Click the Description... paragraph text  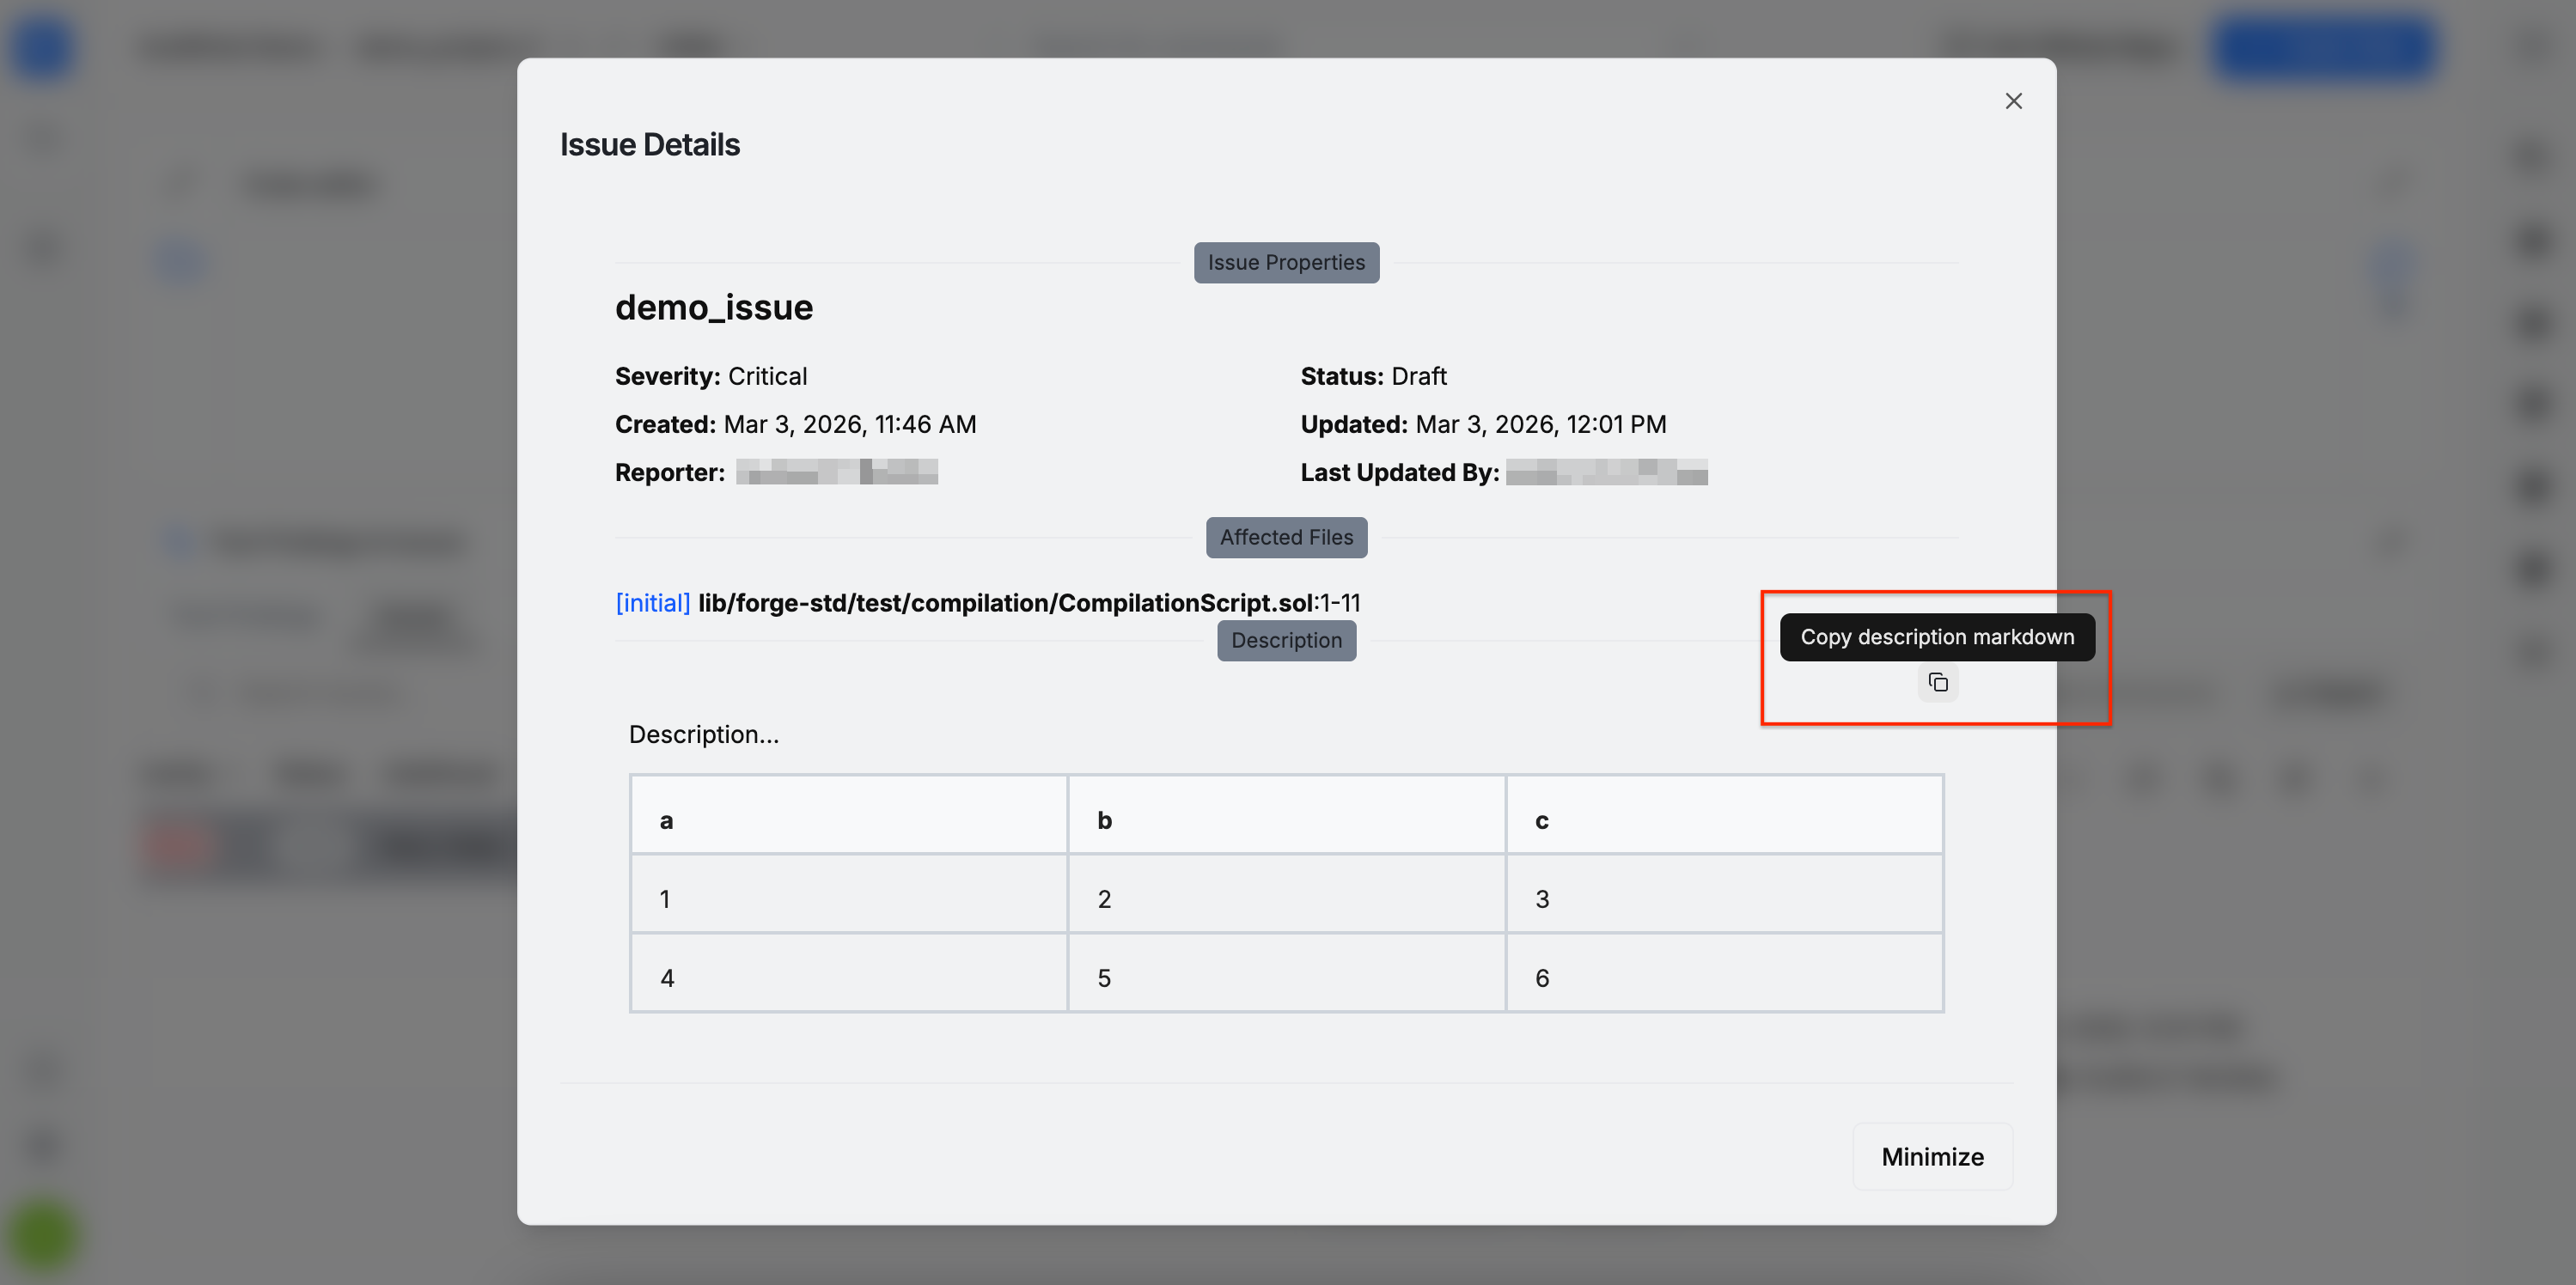coord(703,735)
